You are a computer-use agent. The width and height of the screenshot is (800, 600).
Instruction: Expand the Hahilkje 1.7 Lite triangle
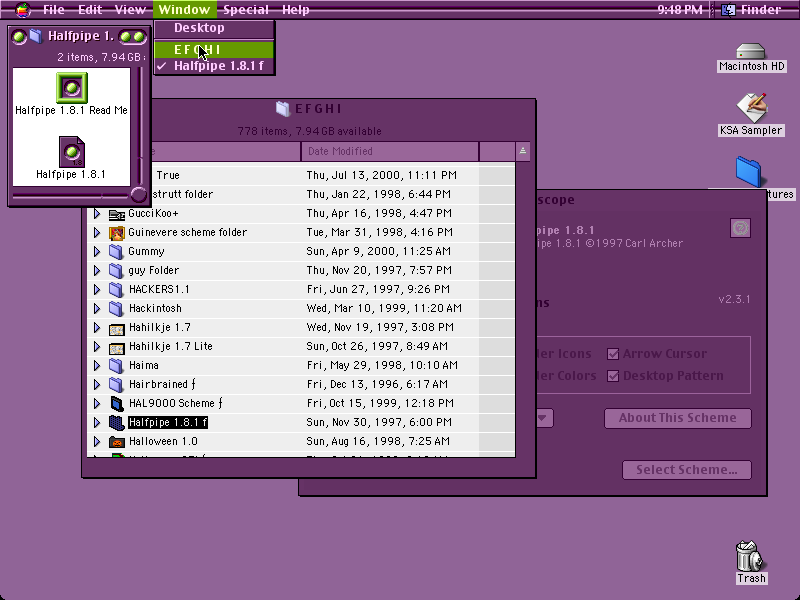coord(97,346)
